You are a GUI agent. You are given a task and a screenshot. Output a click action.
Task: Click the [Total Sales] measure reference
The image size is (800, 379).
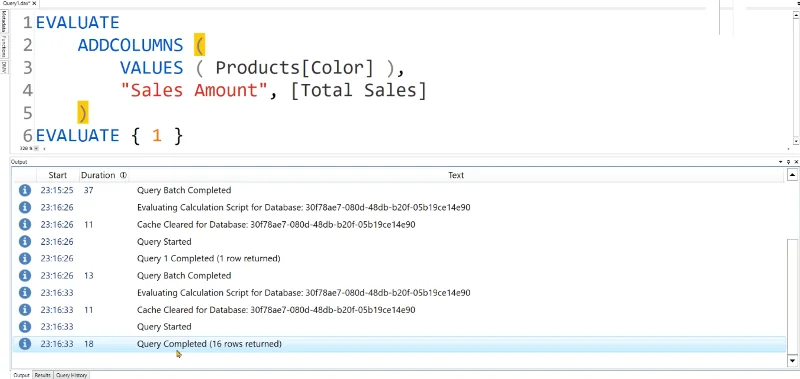click(358, 90)
